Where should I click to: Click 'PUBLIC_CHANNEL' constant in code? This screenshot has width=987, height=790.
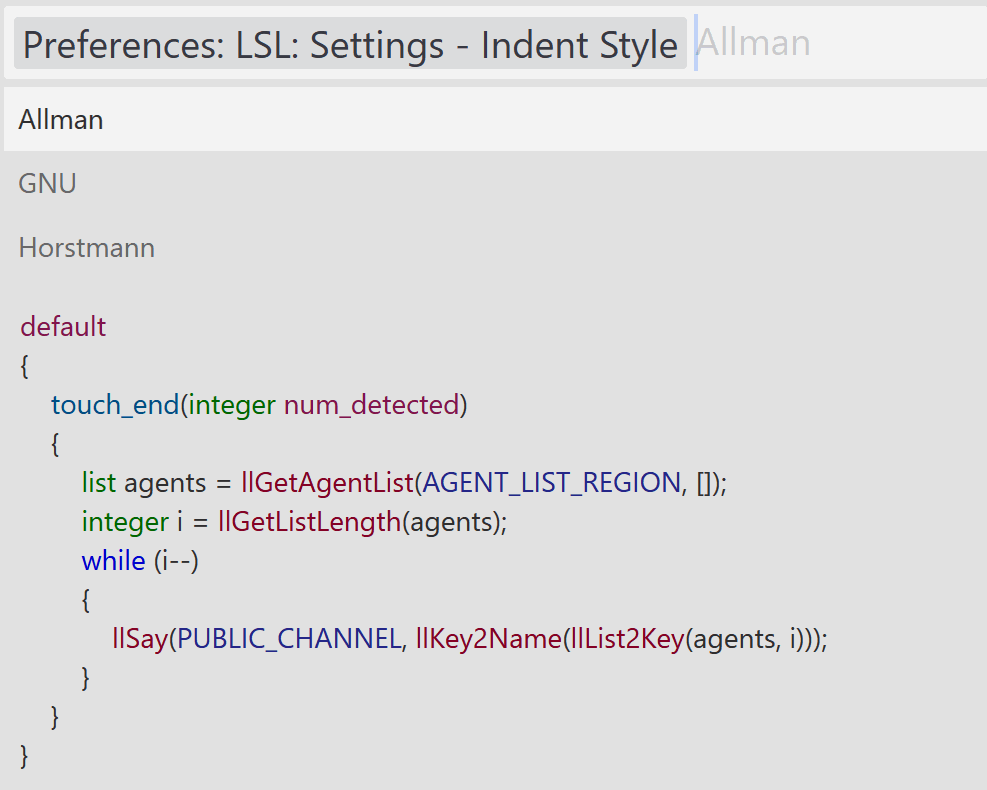coord(289,639)
